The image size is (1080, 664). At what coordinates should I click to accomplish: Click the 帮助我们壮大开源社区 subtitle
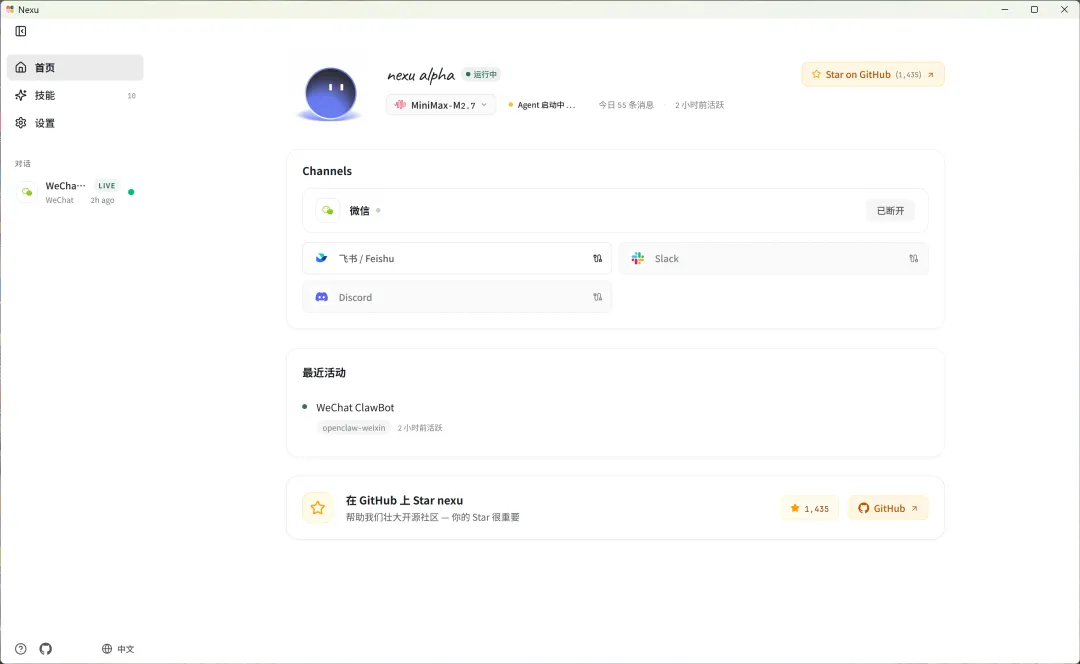tap(433, 517)
